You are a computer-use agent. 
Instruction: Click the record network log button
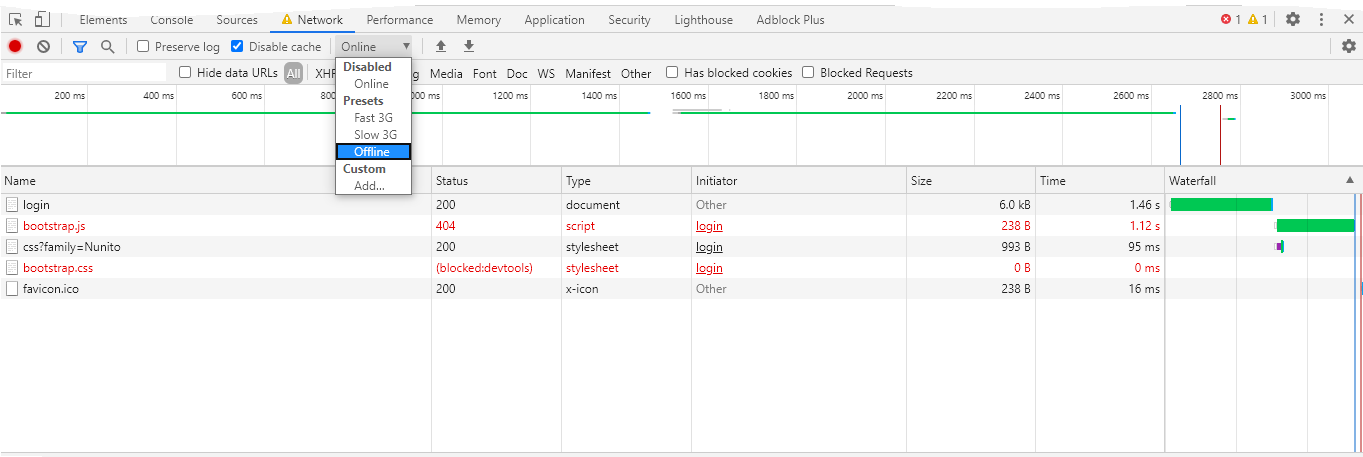click(x=15, y=46)
